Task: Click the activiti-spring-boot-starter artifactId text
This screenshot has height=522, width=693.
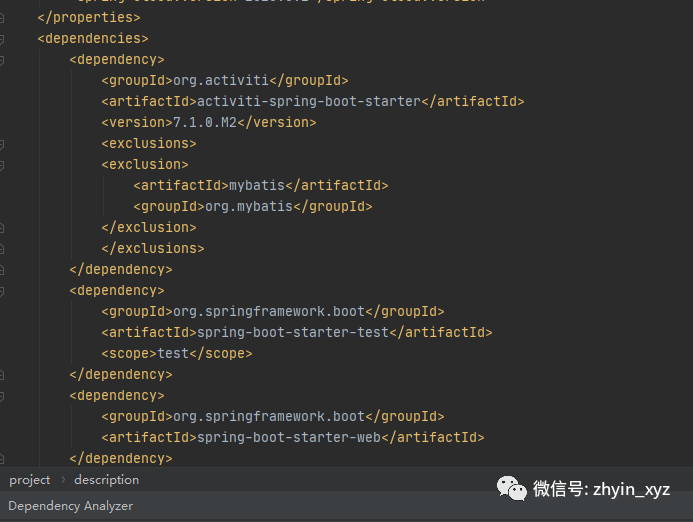Action: [x=308, y=102]
